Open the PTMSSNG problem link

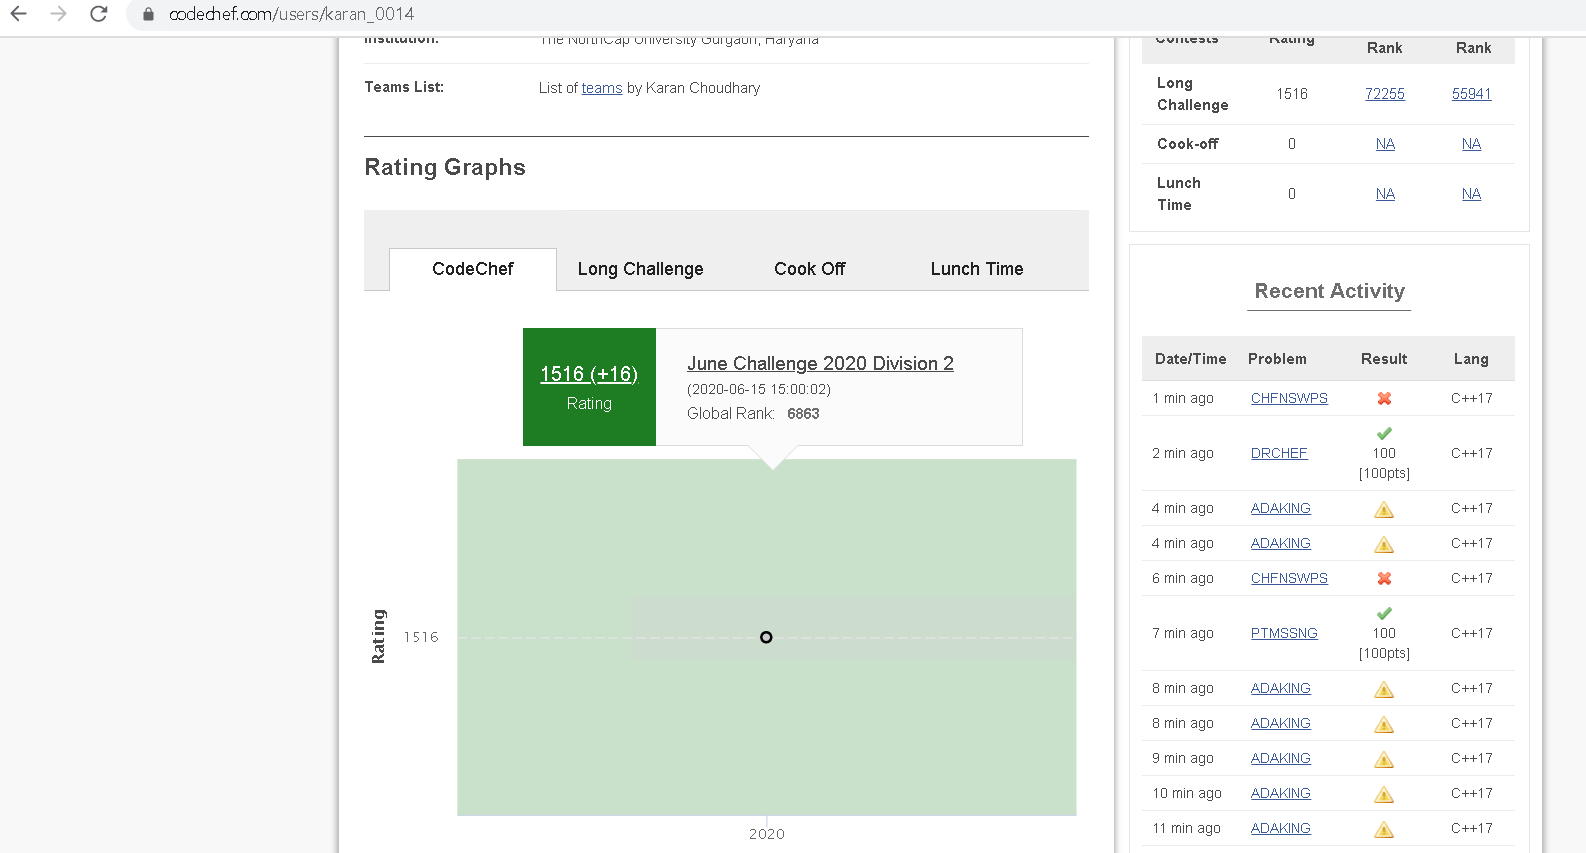1284,633
